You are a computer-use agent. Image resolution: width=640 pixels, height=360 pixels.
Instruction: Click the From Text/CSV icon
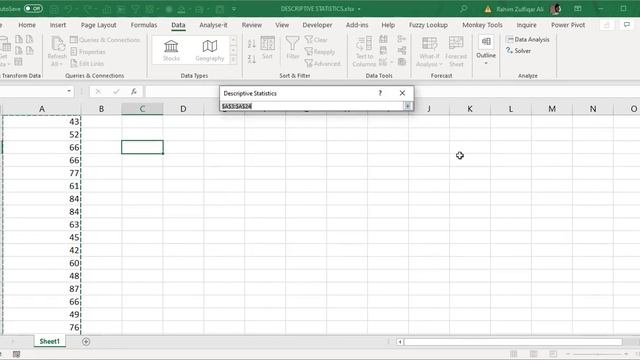click(19, 40)
